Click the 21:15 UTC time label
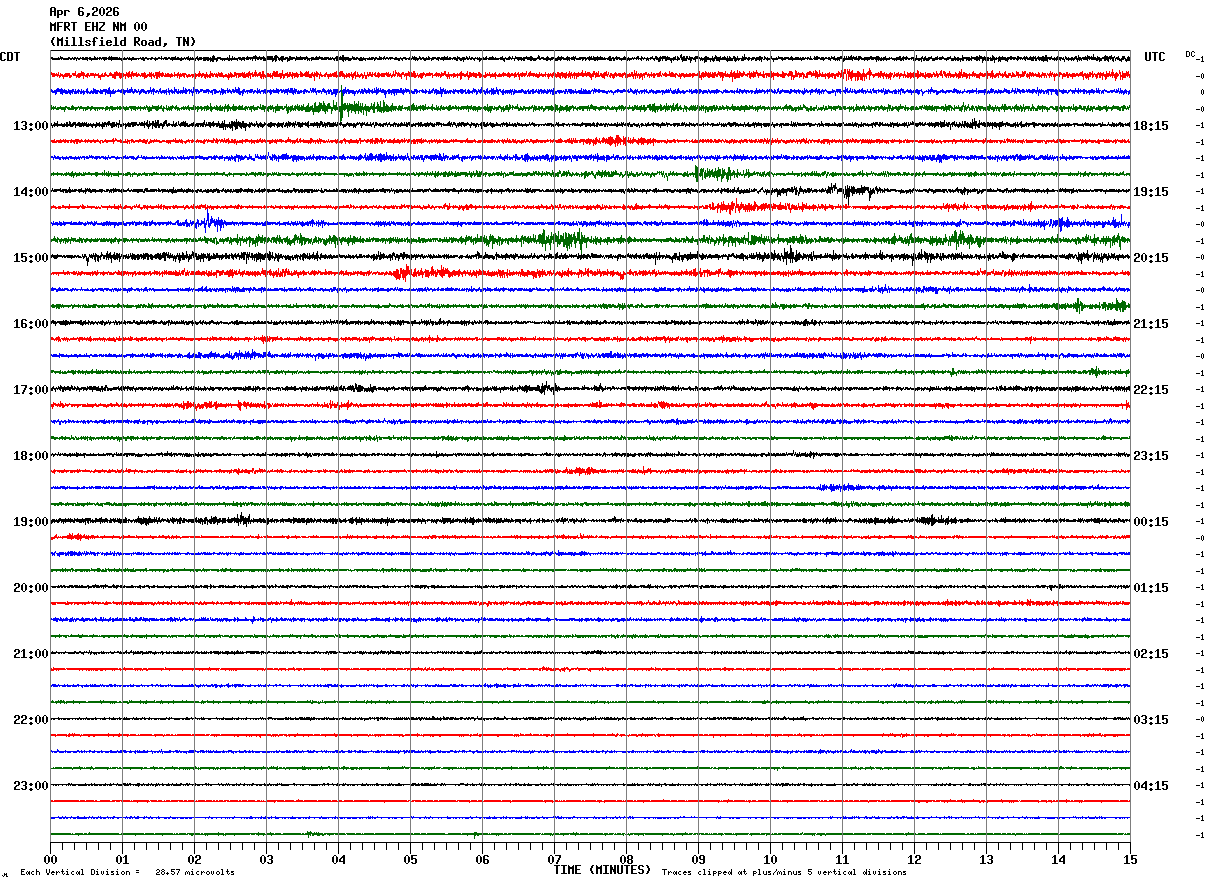1210x886 pixels. point(1151,323)
